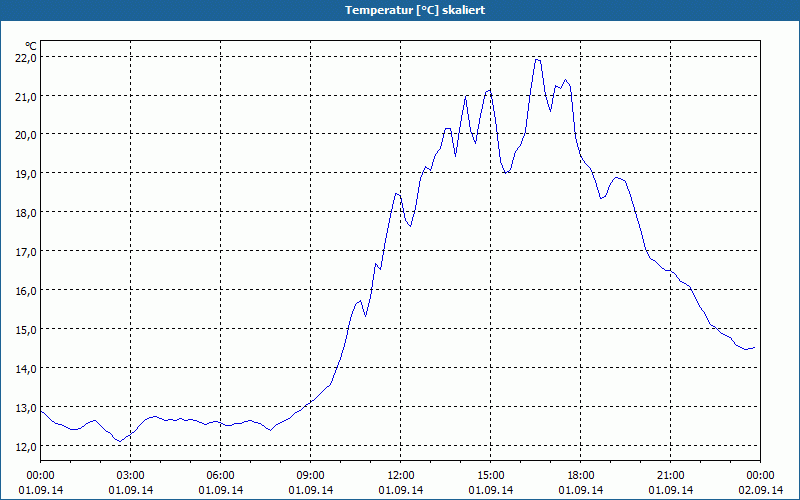Viewport: 800px width, 500px height.
Task: Click the 21,0 y-axis label
Action: (x=26, y=96)
